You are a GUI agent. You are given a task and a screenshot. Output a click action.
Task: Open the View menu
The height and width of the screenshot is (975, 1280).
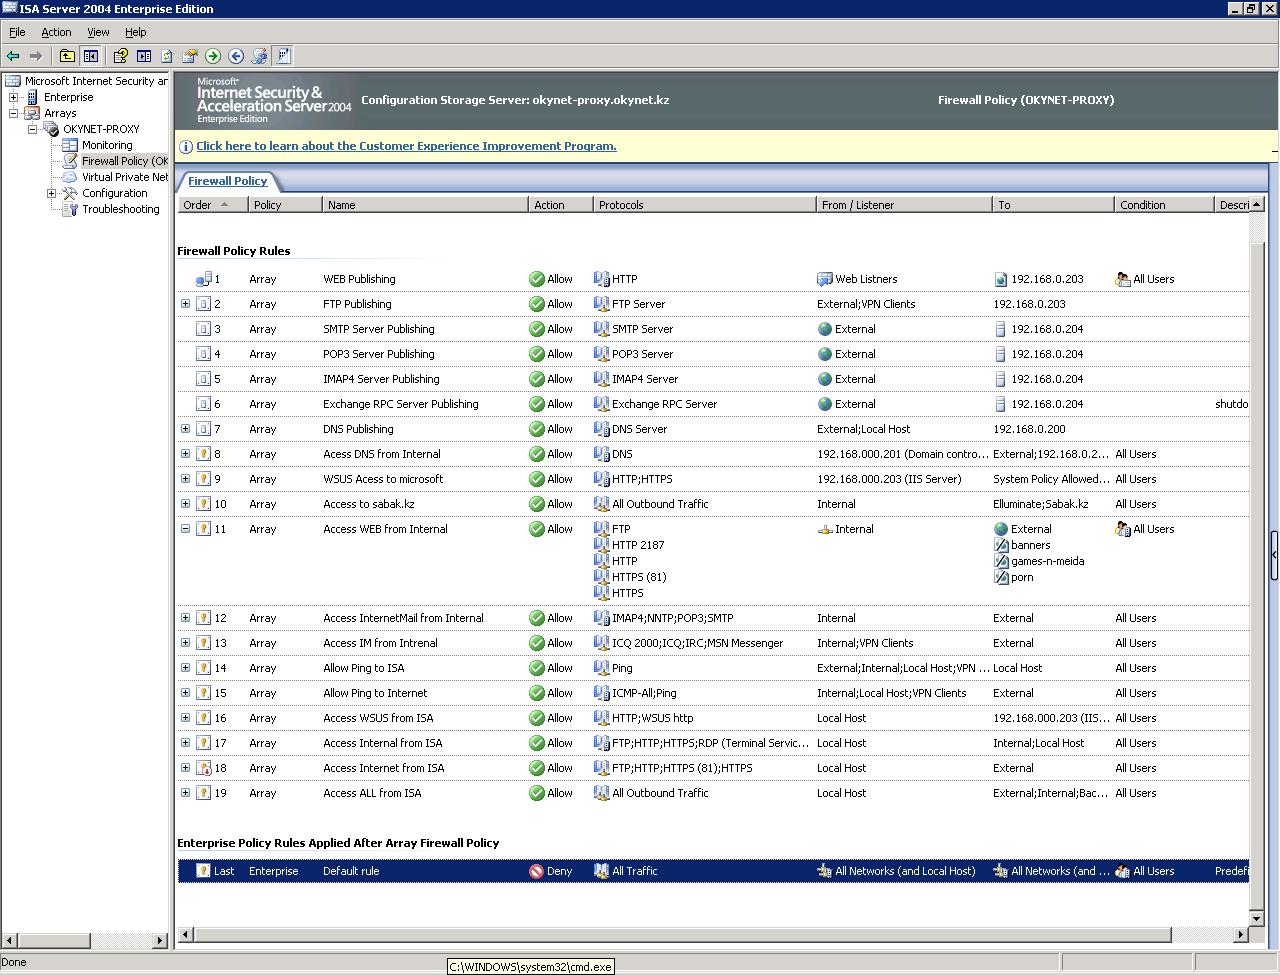(98, 32)
